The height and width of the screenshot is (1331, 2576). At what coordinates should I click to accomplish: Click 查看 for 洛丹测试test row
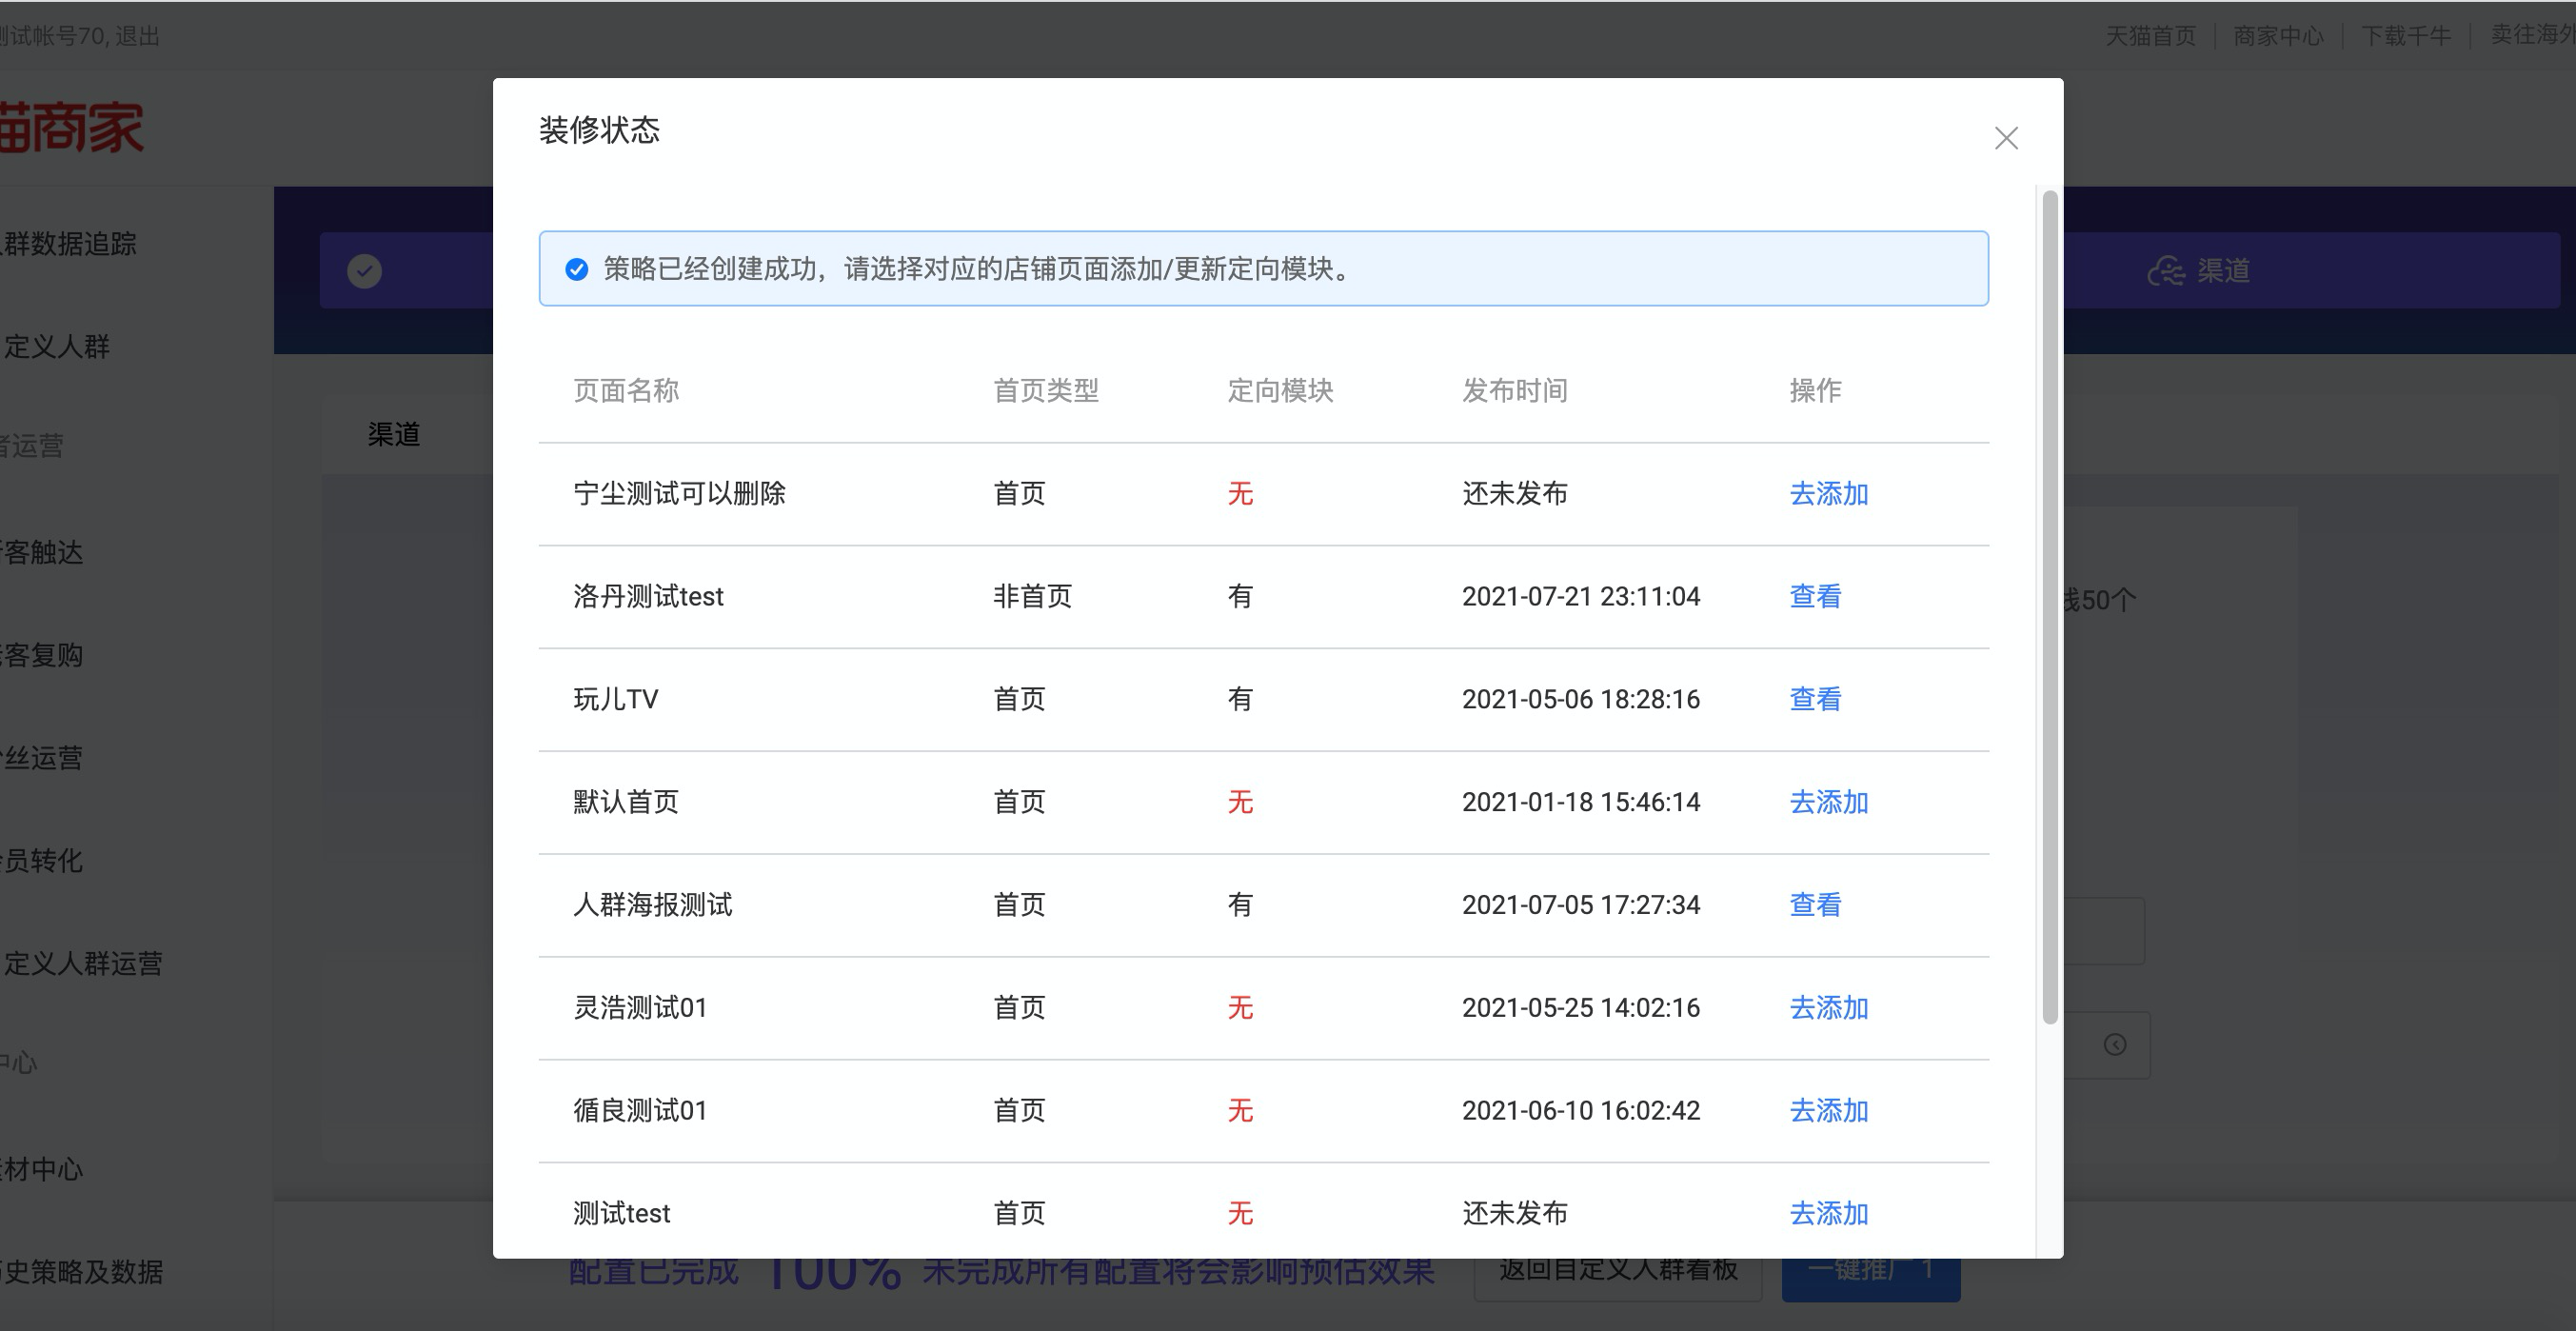point(1815,597)
